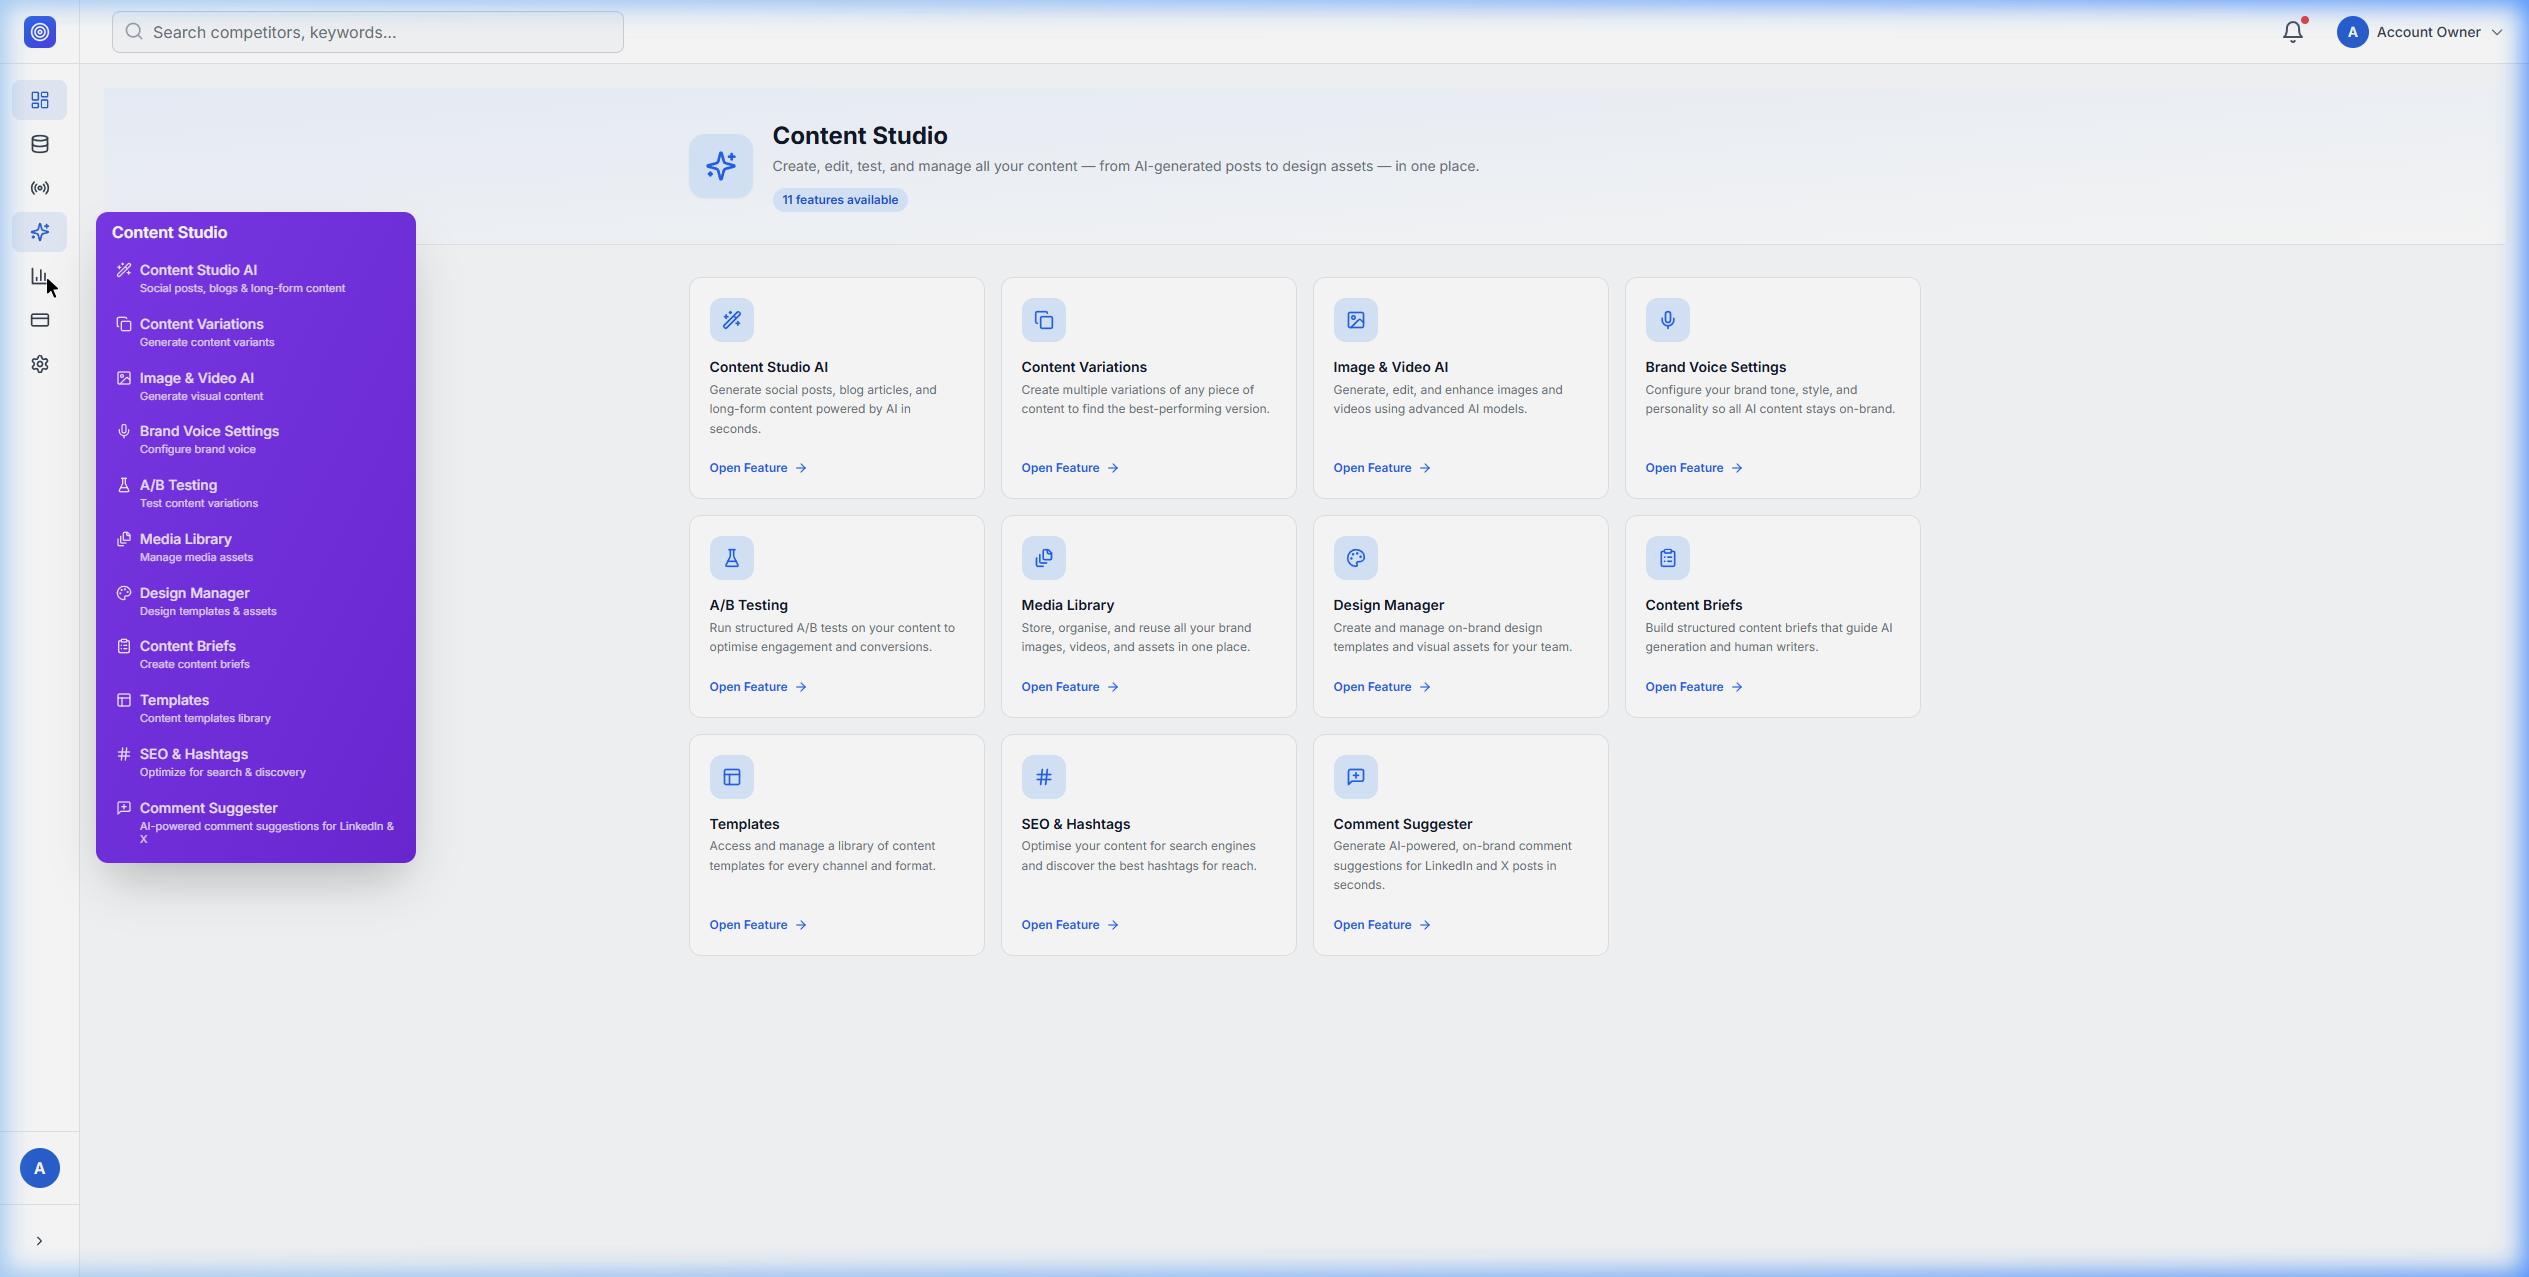Expand the sidebar with the chevron

[x=40, y=1241]
